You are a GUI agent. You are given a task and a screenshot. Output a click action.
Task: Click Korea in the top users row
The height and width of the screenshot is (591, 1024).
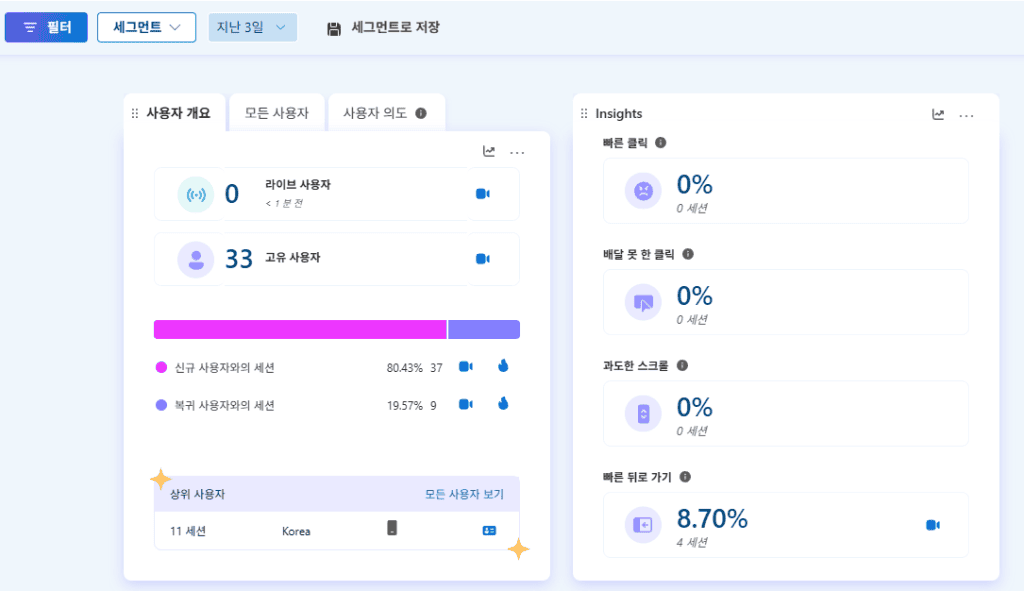(x=296, y=532)
